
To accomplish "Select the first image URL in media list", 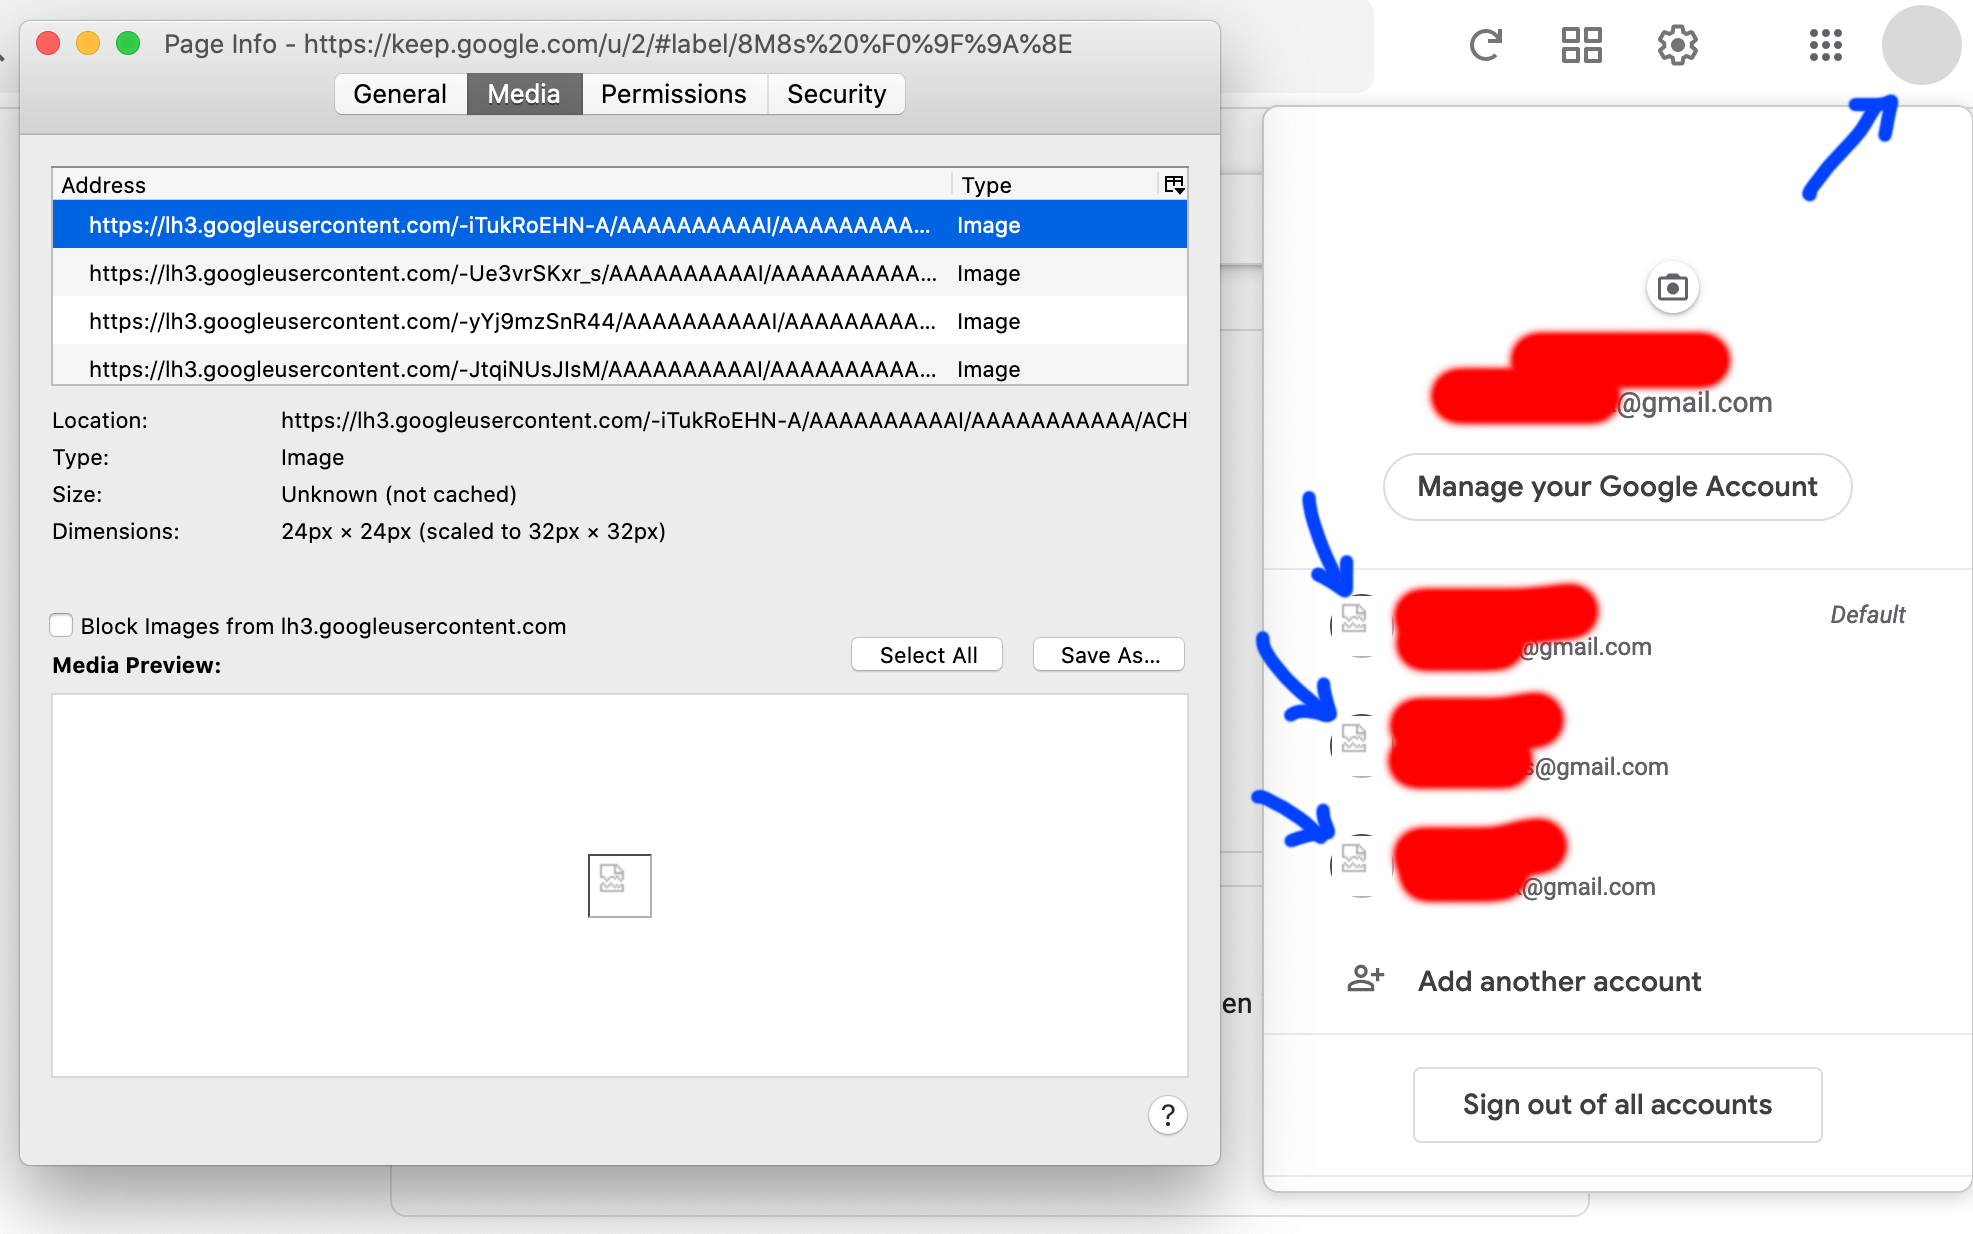I will (x=618, y=225).
